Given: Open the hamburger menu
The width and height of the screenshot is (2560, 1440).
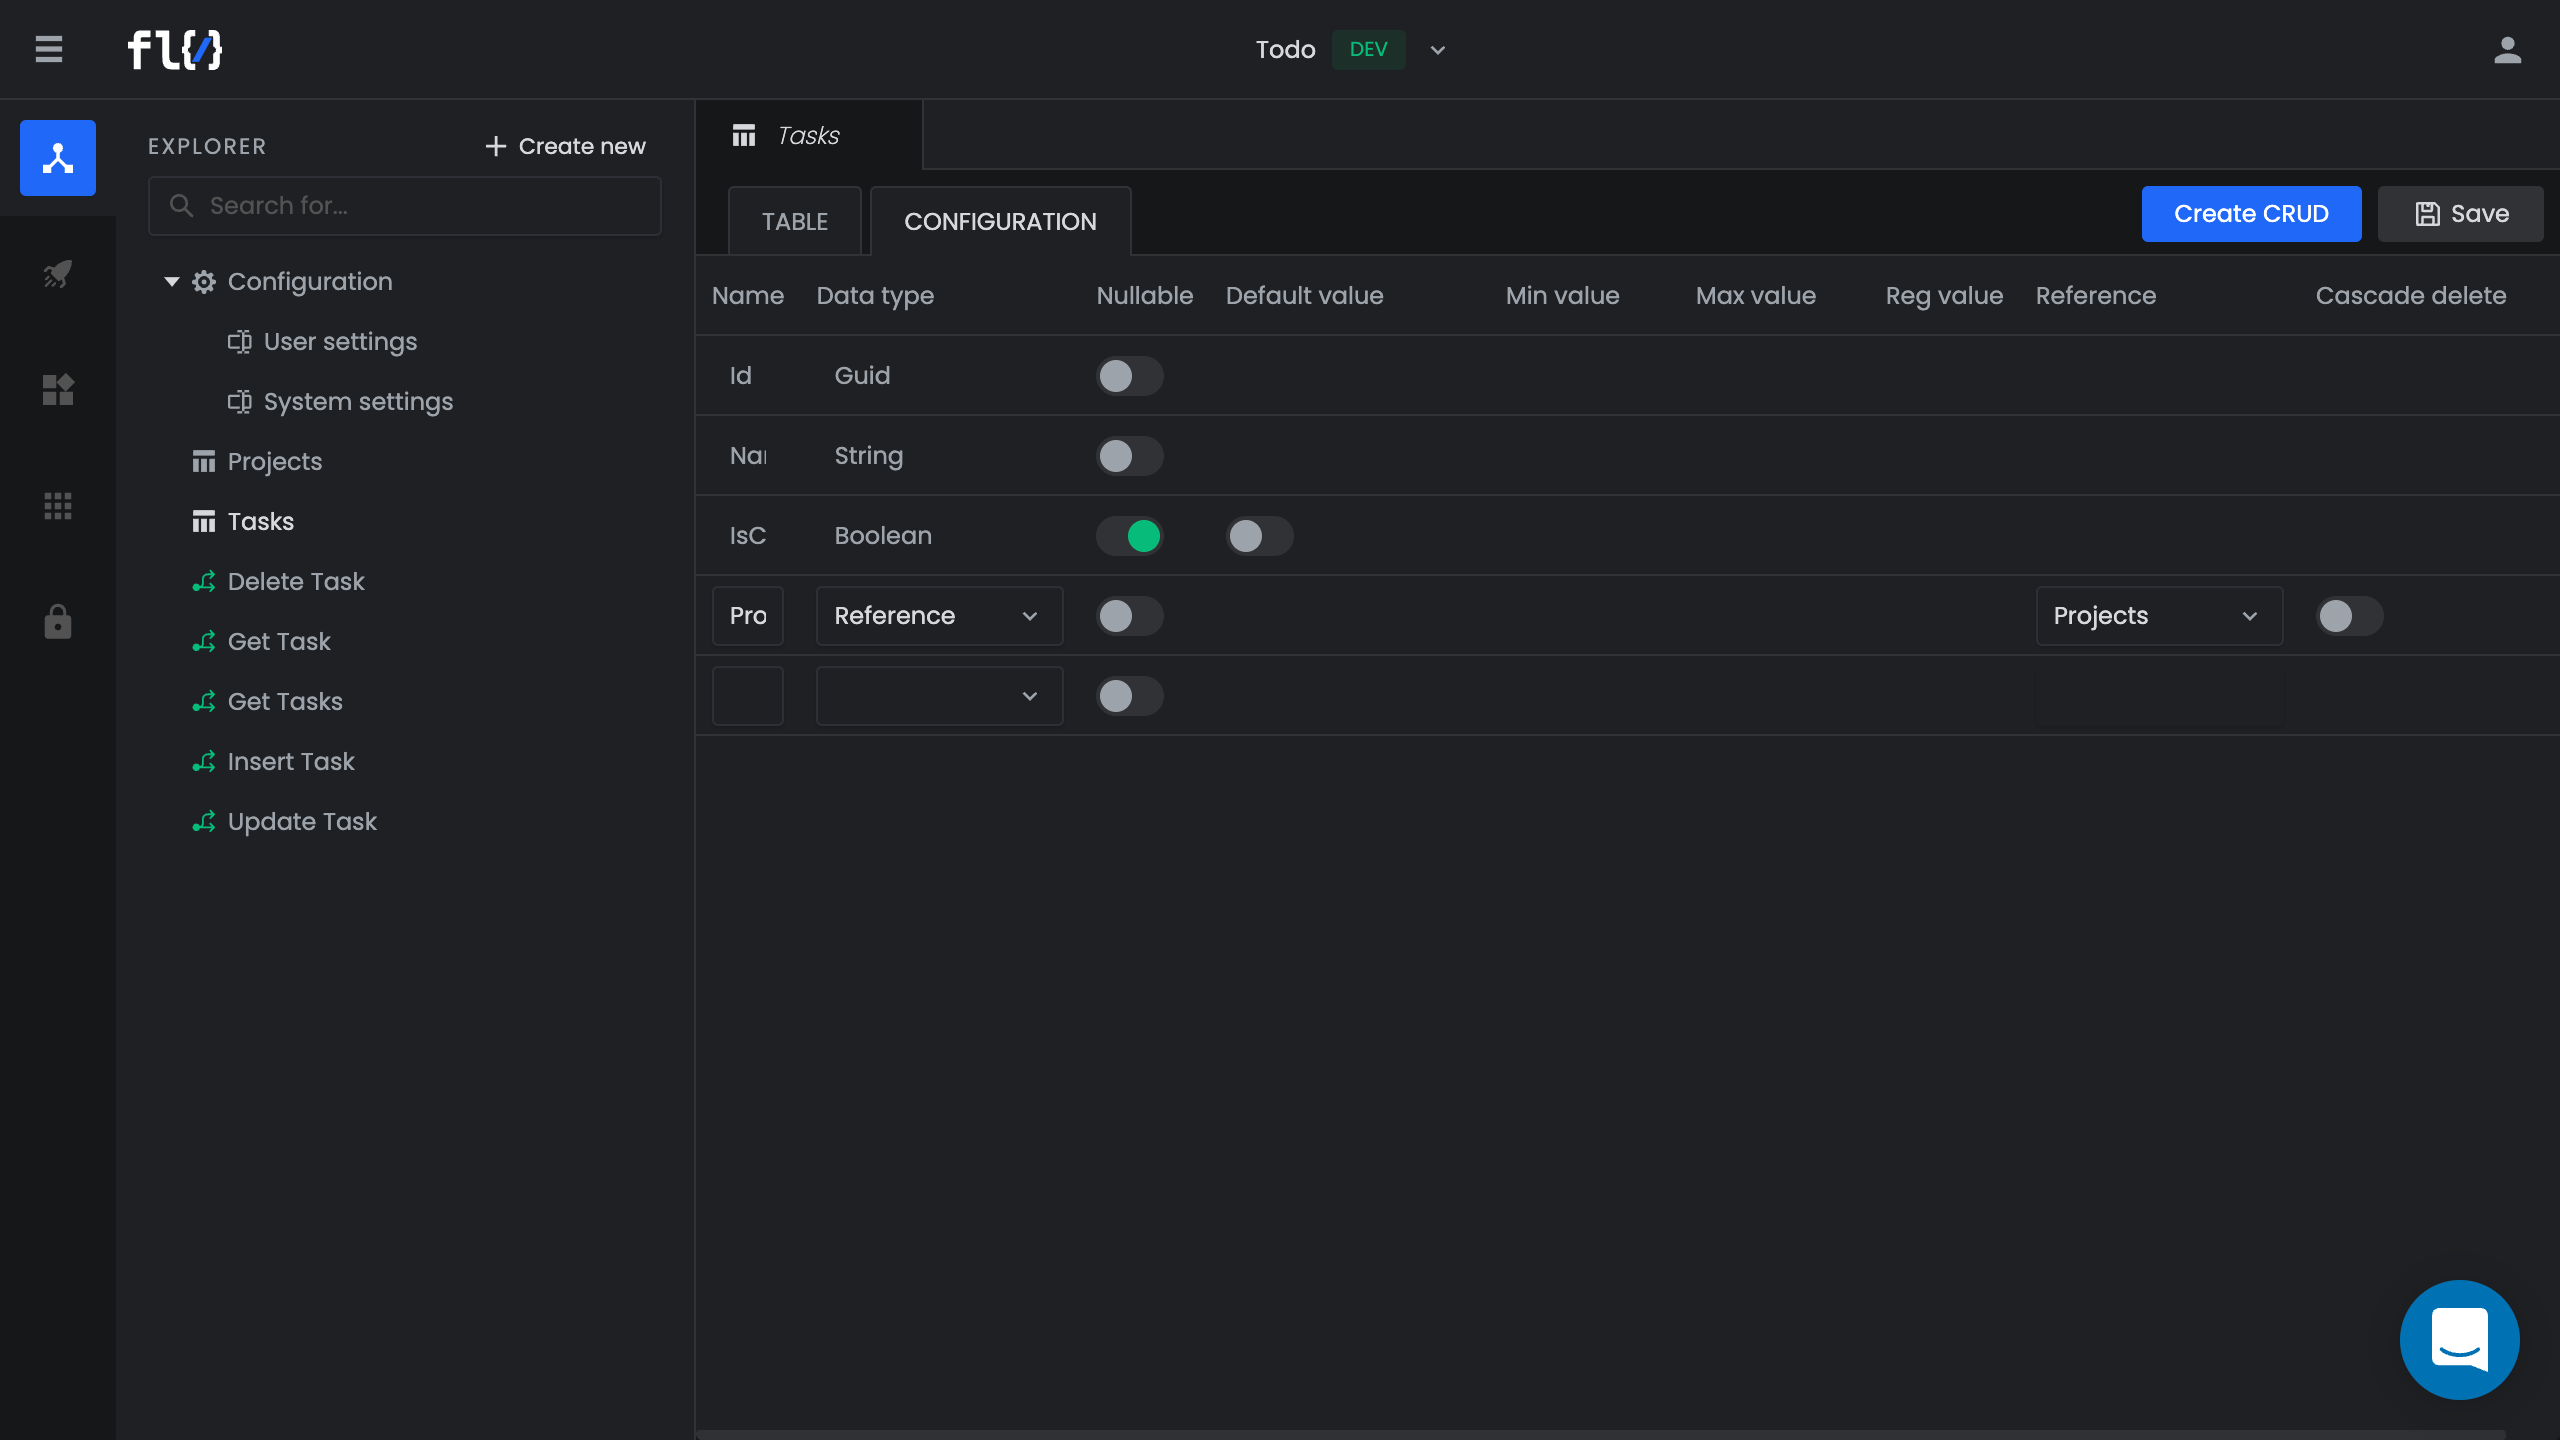Looking at the screenshot, I should click(49, 49).
